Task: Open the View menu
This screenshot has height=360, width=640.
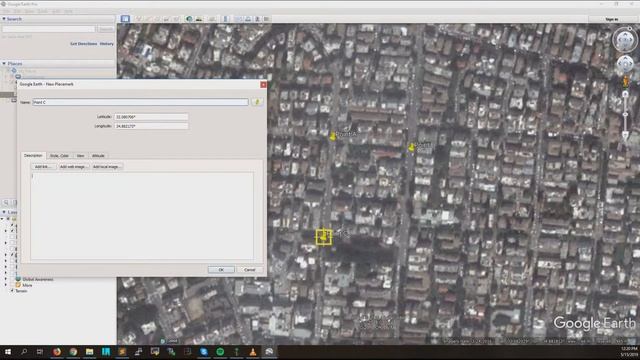Action: [x=30, y=11]
